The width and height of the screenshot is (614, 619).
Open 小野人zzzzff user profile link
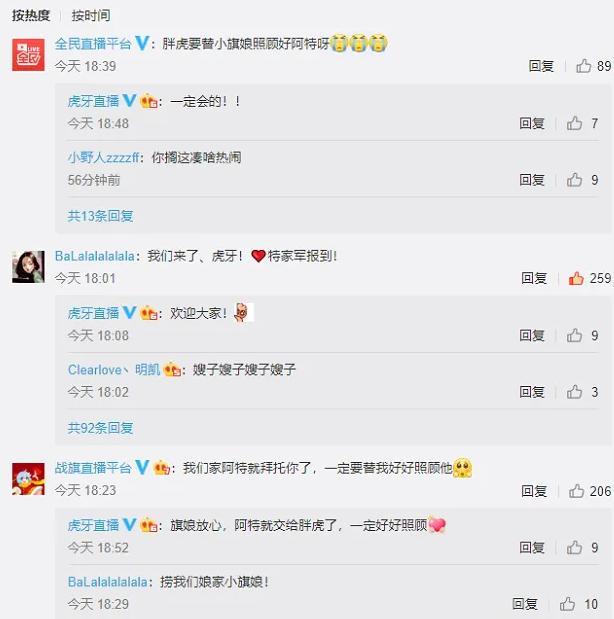point(103,158)
